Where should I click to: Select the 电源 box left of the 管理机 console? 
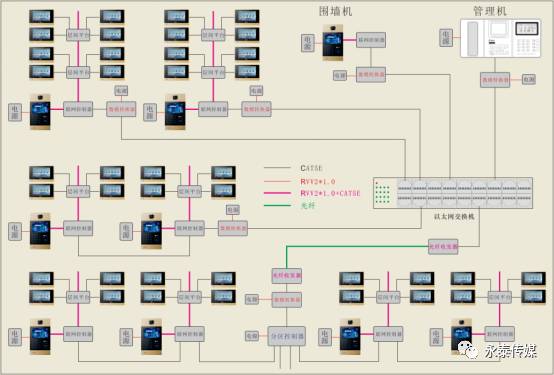[446, 37]
